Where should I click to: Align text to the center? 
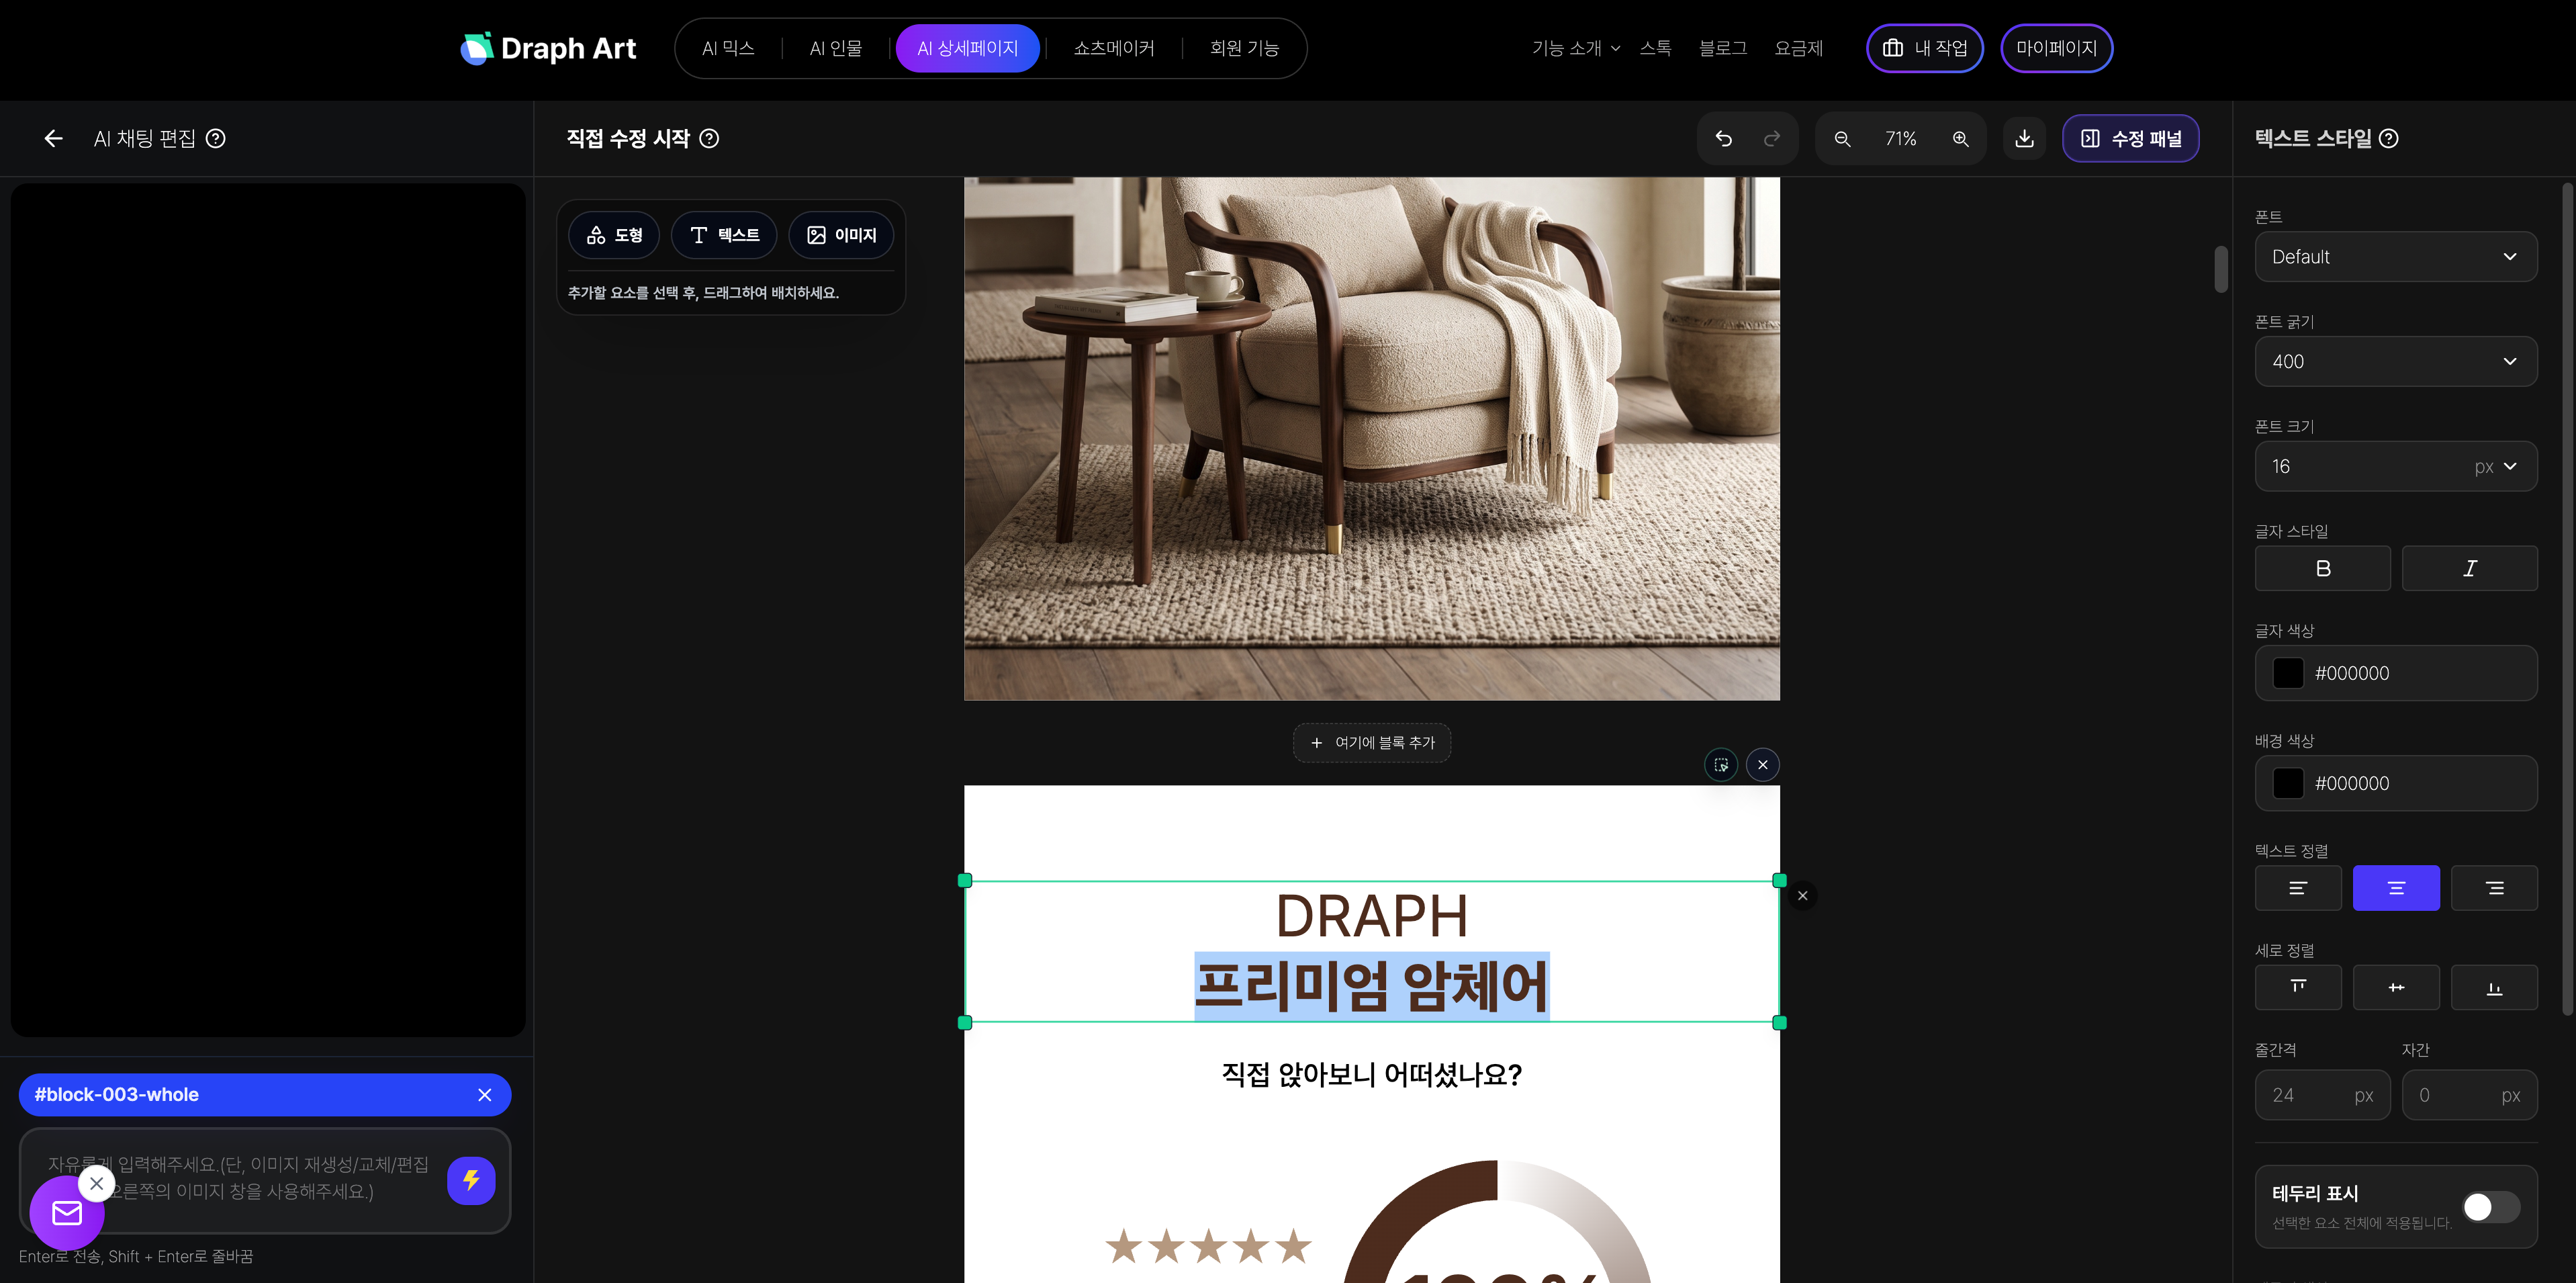click(2396, 888)
